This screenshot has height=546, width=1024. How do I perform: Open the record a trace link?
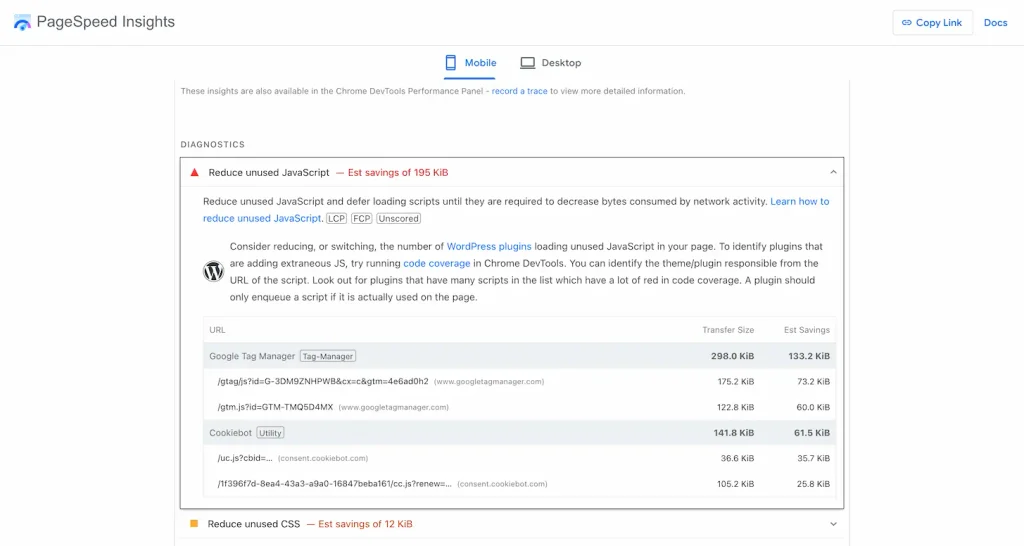[x=519, y=91]
